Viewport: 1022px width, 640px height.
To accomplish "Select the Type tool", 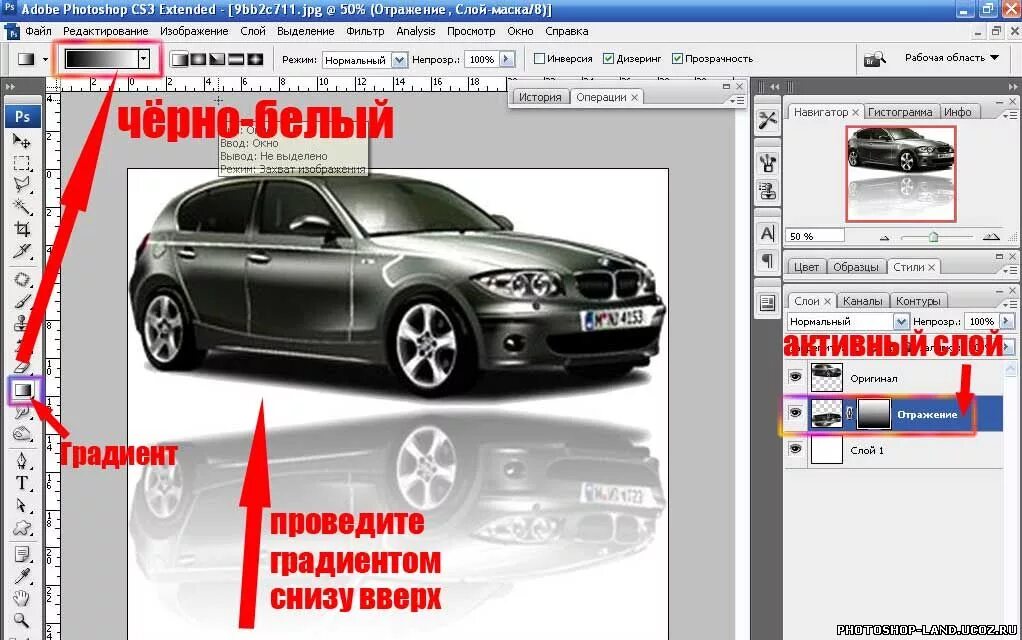I will click(x=22, y=483).
